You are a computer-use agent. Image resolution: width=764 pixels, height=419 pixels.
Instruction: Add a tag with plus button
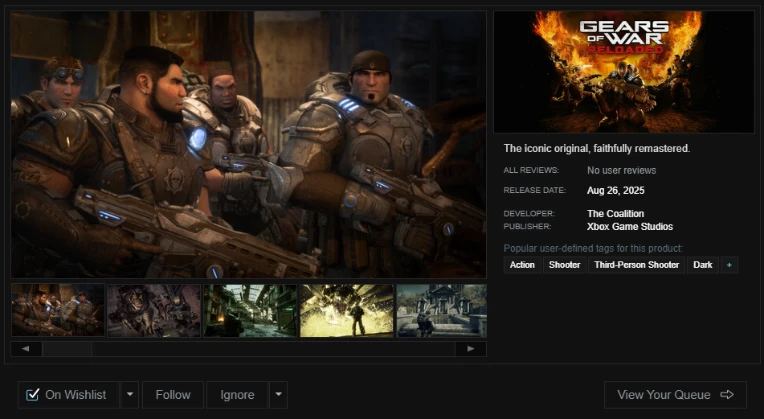click(729, 265)
